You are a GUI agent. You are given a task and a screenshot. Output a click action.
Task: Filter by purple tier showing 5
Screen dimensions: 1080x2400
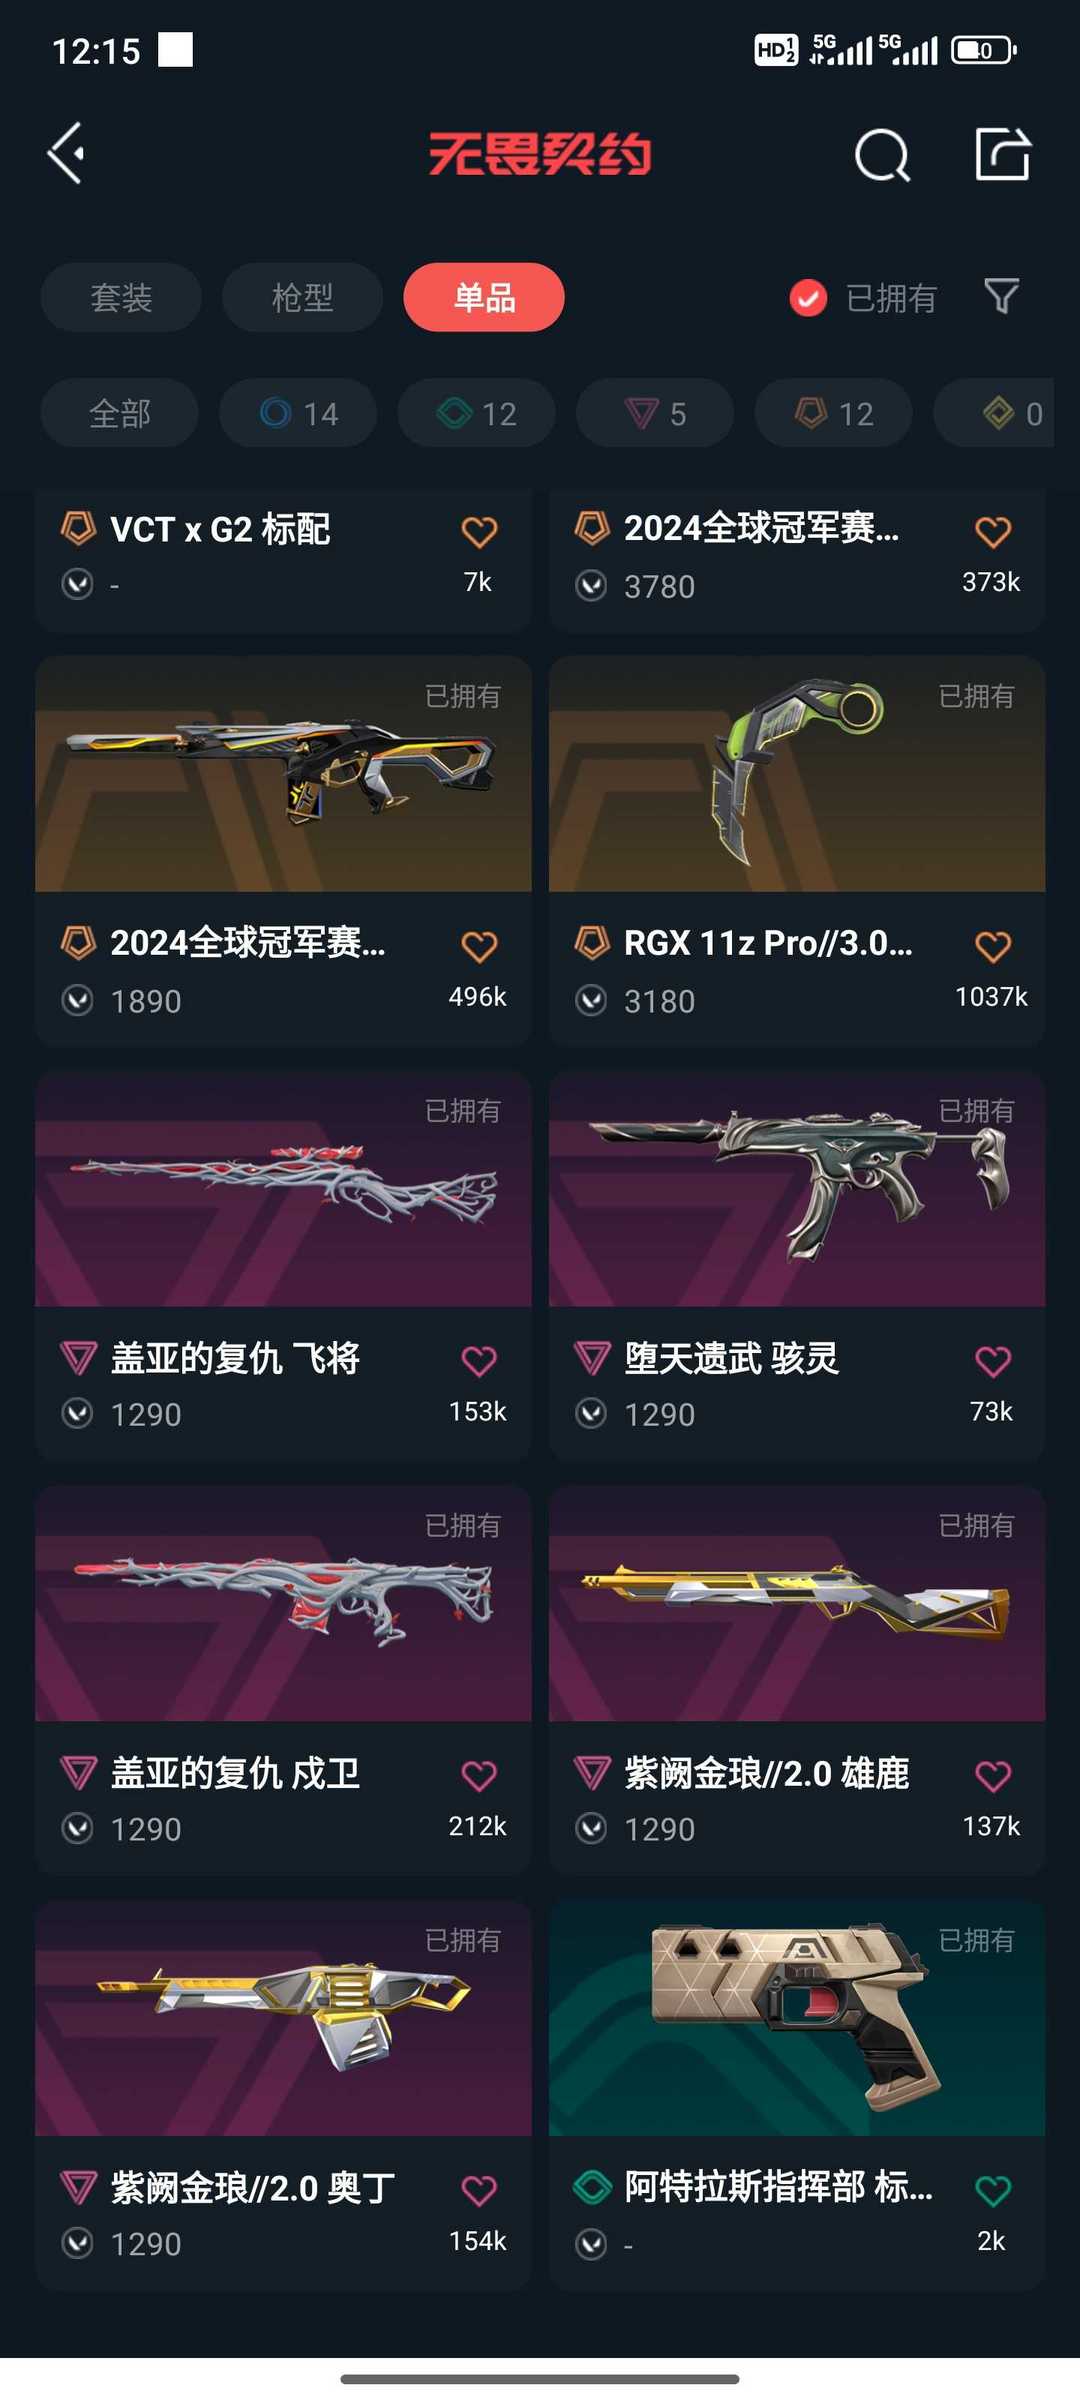coord(655,413)
